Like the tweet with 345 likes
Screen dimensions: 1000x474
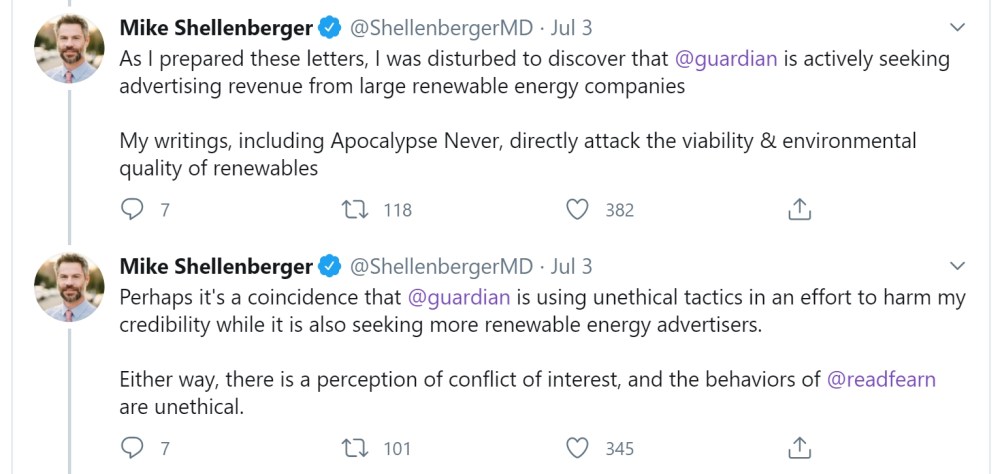(577, 447)
